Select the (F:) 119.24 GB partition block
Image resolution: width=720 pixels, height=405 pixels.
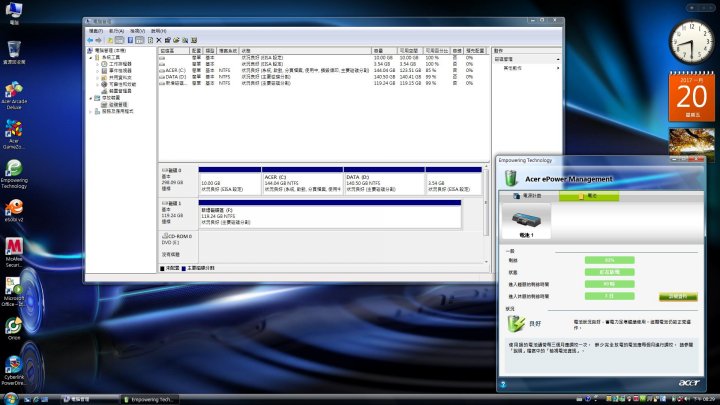[330, 214]
